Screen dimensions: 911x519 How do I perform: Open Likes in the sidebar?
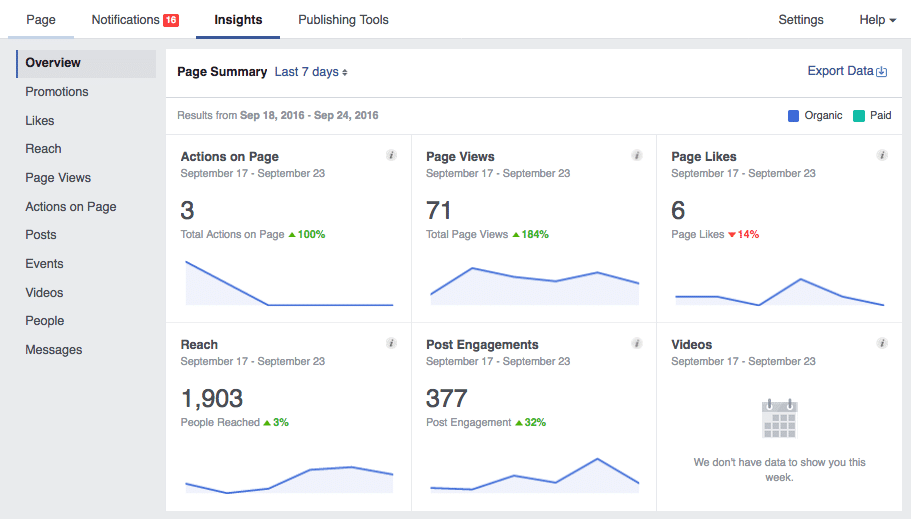(x=40, y=121)
